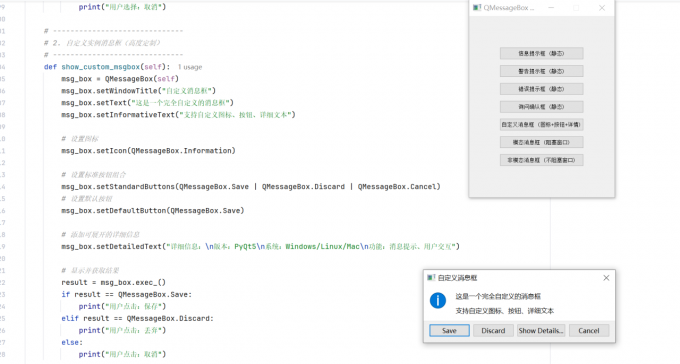Click 自定义消息框 (图标+按钮+详情) button
This screenshot has width=680, height=364.
(x=541, y=125)
